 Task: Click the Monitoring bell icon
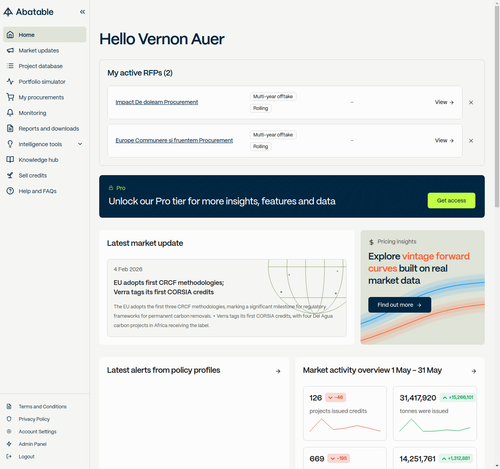[10, 113]
